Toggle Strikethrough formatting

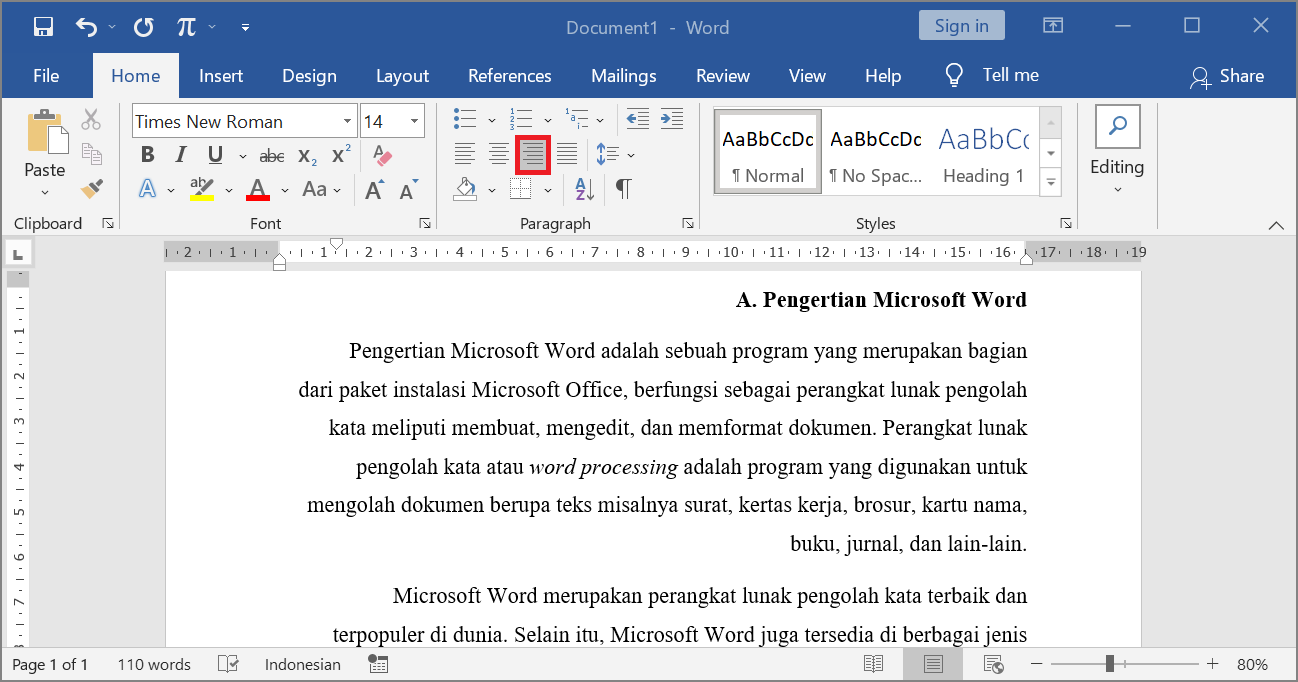tap(272, 155)
